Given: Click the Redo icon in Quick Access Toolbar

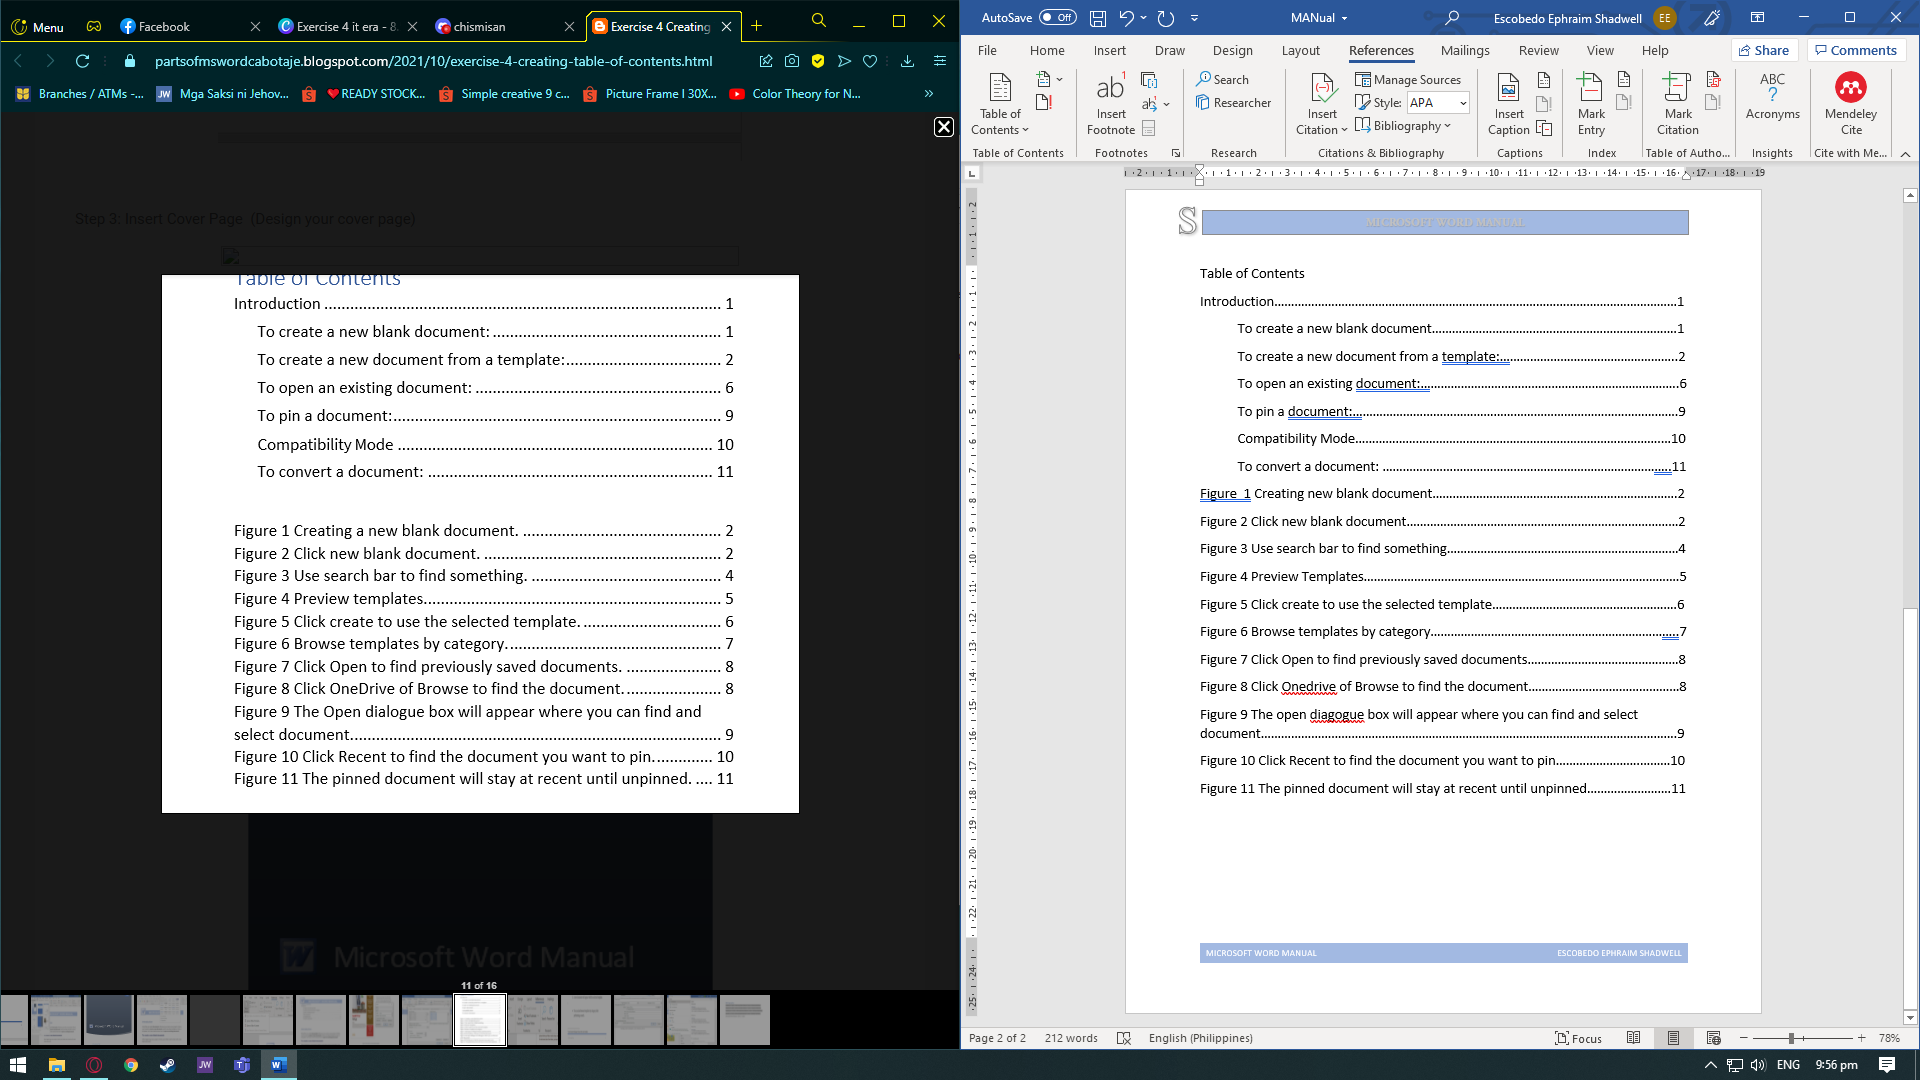Looking at the screenshot, I should (x=1166, y=18).
